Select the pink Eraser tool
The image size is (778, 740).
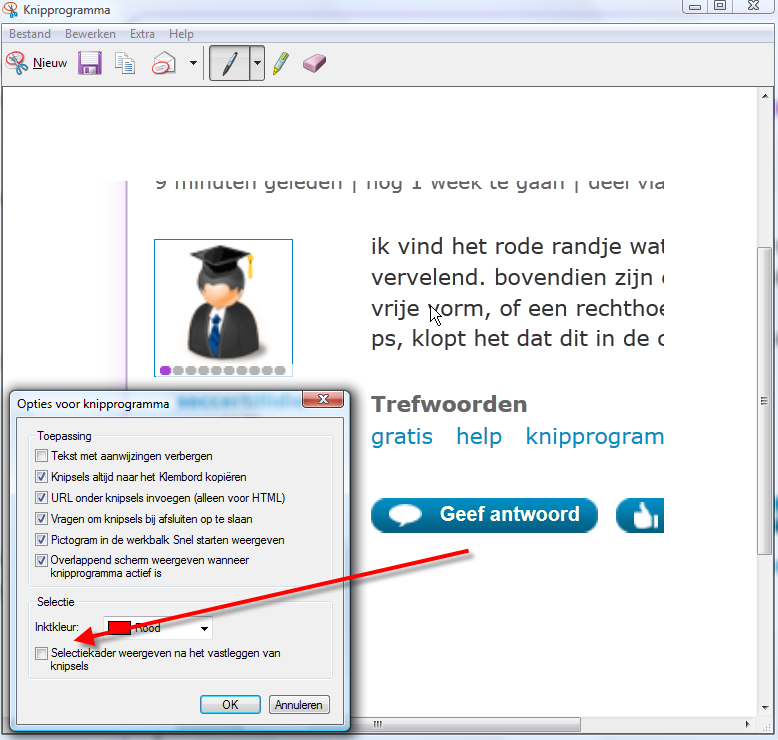(314, 63)
